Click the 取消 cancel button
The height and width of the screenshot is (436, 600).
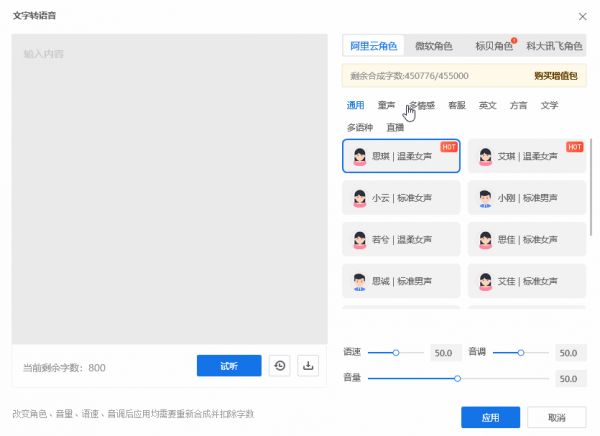pyautogui.click(x=556, y=417)
